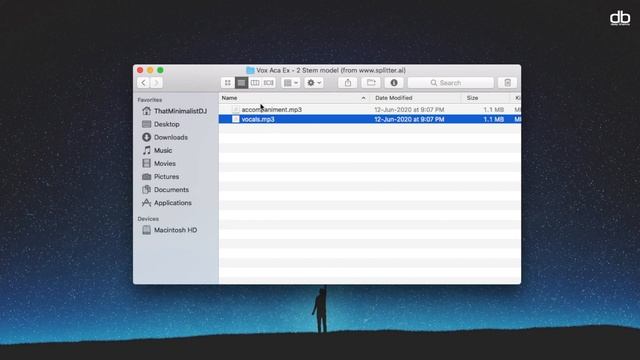Click the accompaniment.mp3 file icon
Image resolution: width=640 pixels, height=360 pixels.
pos(236,109)
